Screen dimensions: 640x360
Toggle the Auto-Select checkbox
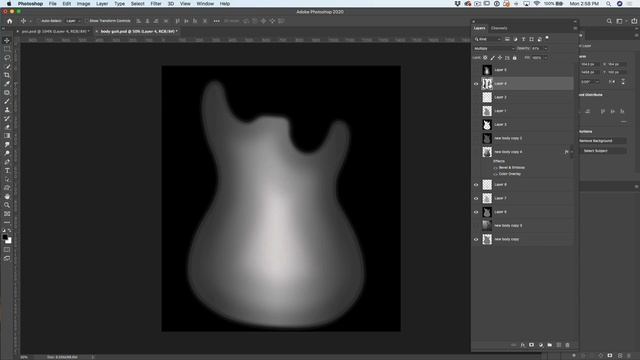point(39,21)
